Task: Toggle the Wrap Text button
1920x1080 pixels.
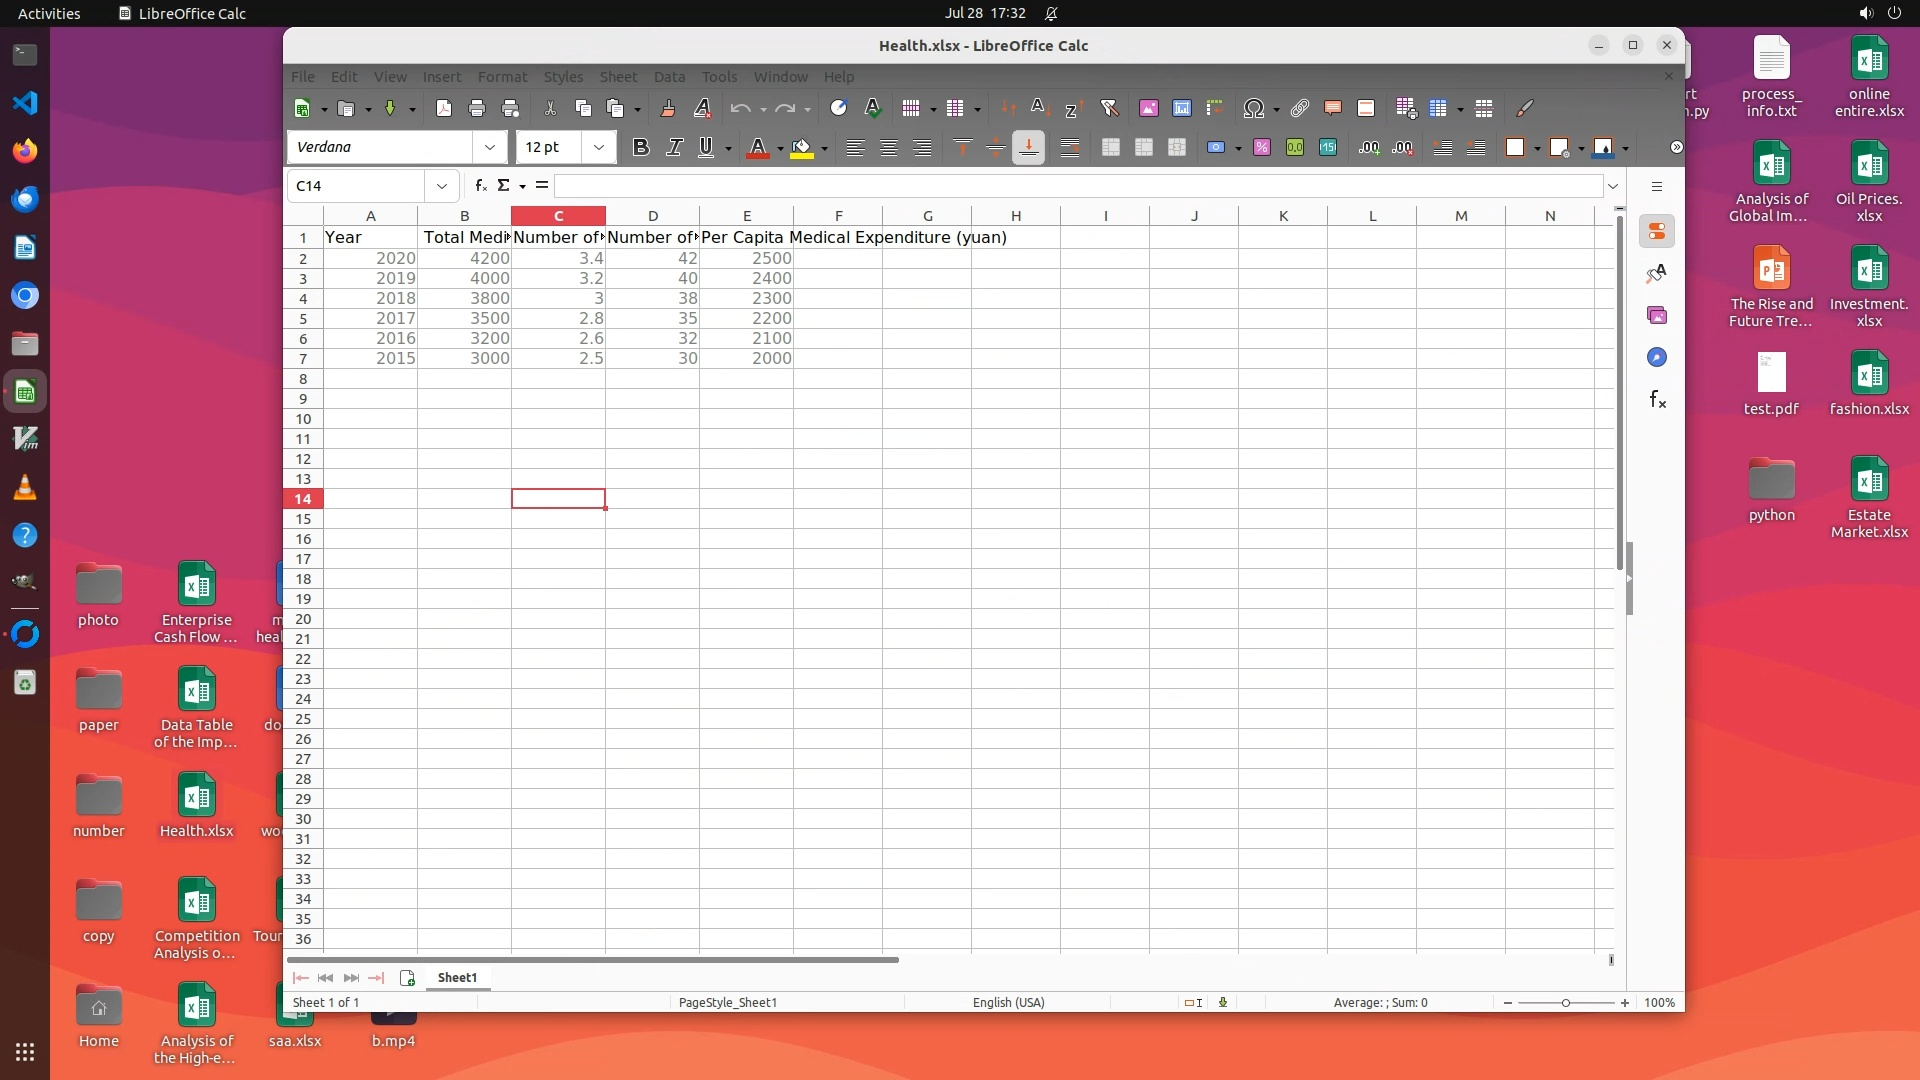Action: 1069,147
